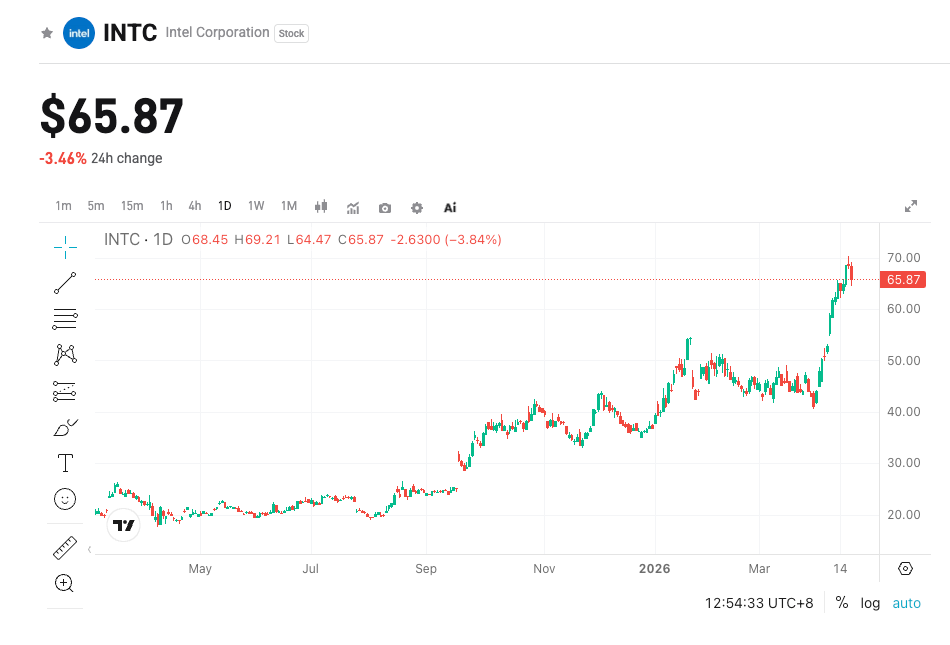Switch to the 1W timeframe
Screen dimensions: 950x645
[256, 206]
